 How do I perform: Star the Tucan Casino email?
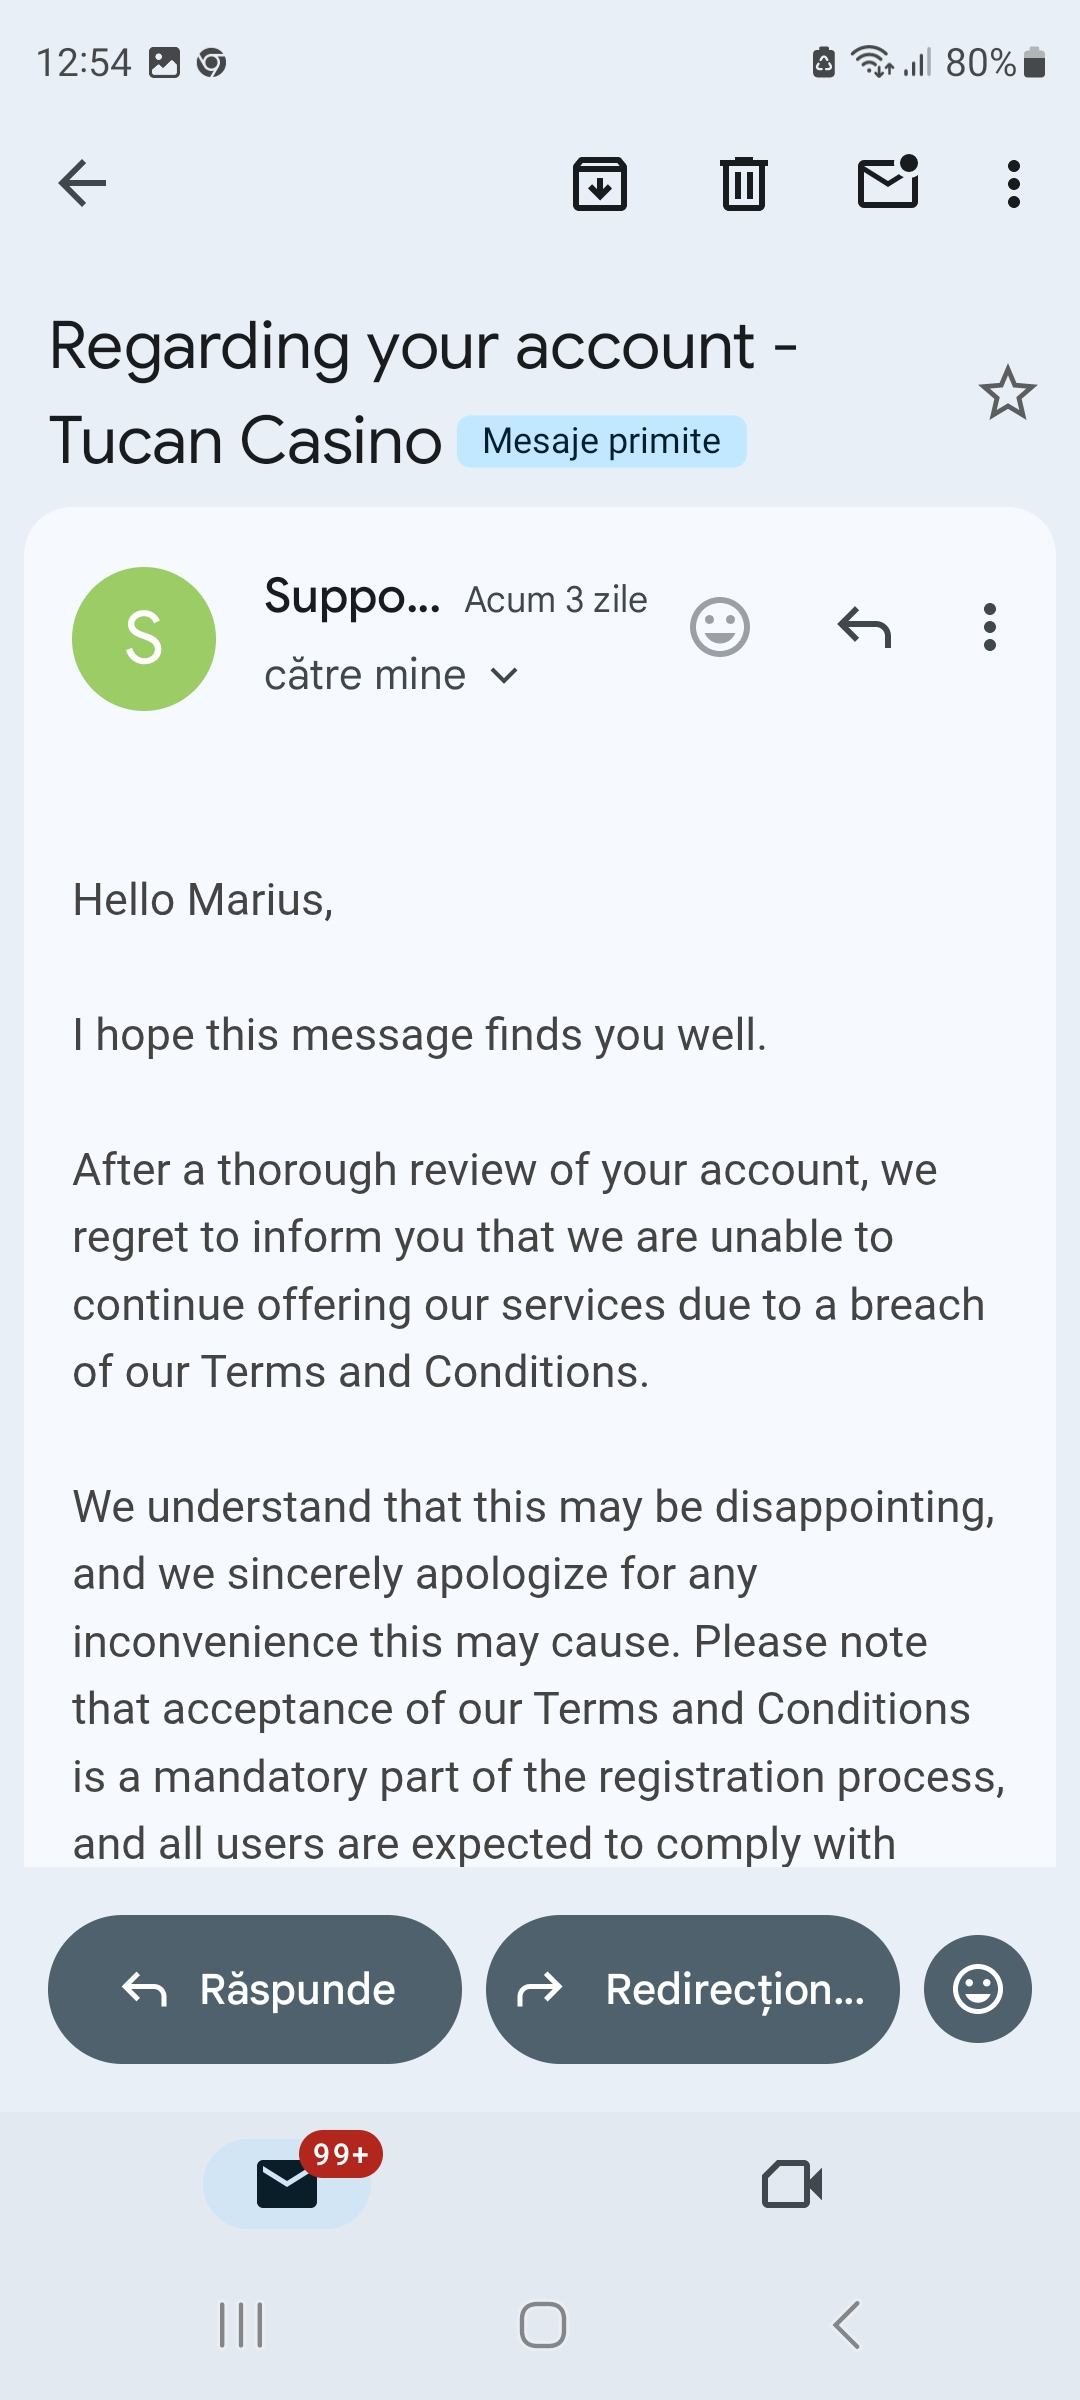(x=1007, y=393)
